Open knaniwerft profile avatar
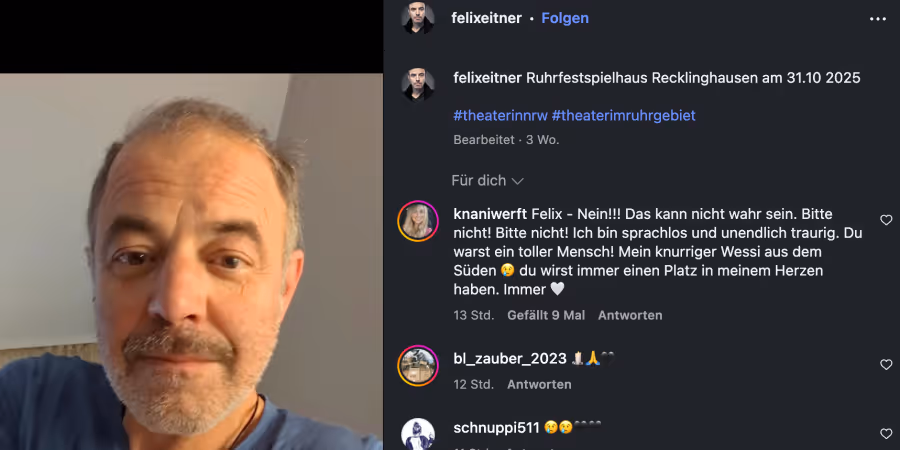 pos(418,221)
